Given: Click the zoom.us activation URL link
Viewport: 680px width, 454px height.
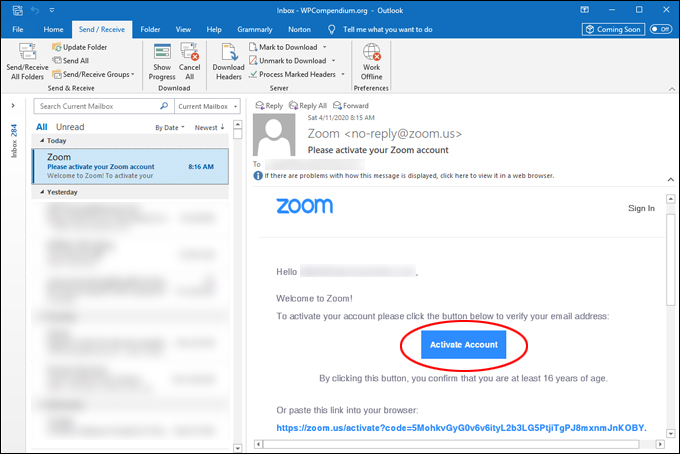Looking at the screenshot, I should (461, 428).
